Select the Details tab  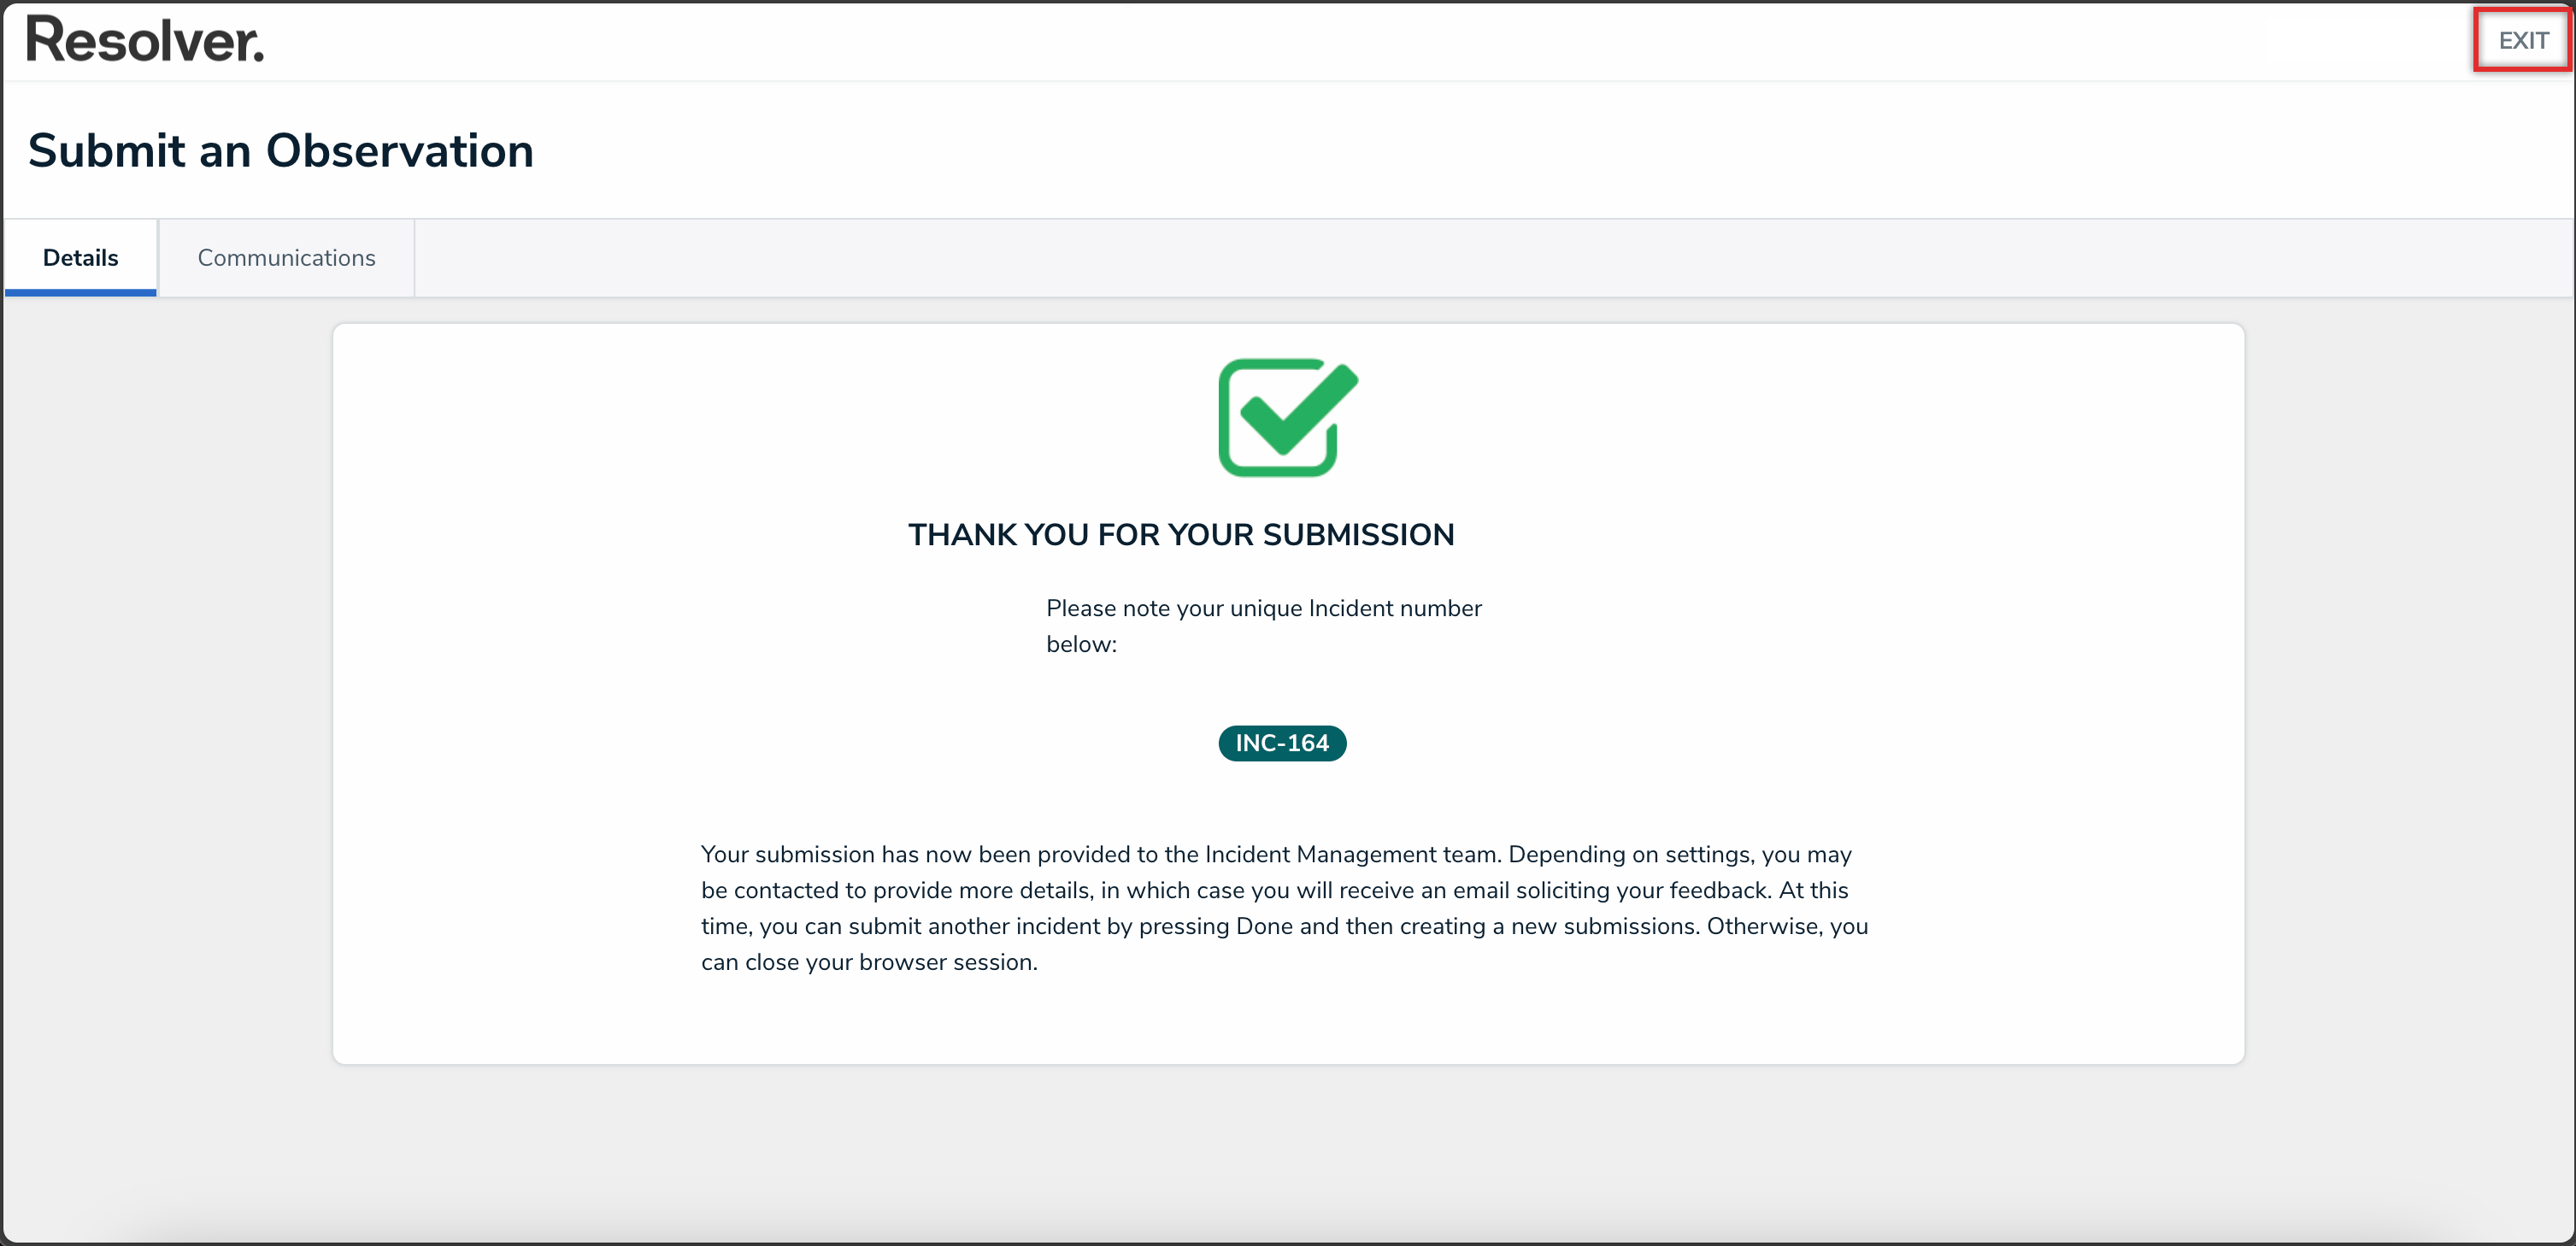click(x=80, y=258)
